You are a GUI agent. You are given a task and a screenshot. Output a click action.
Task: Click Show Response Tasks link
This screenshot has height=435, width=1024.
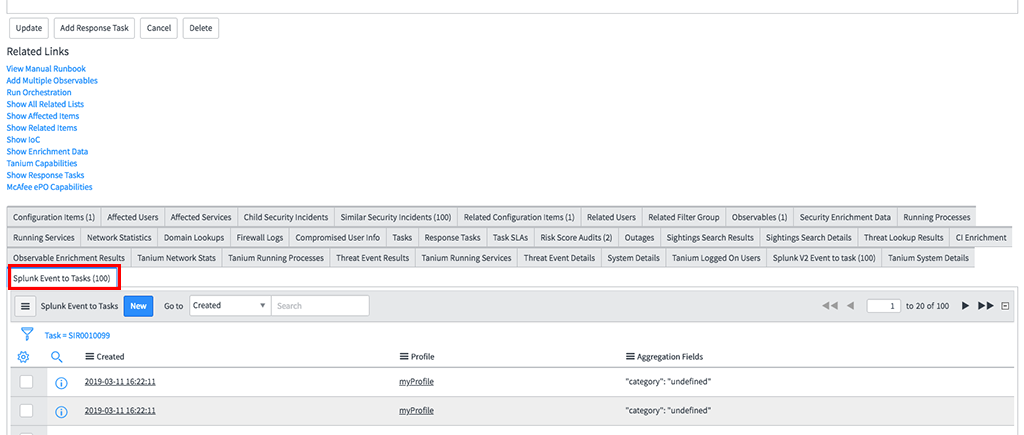coord(46,175)
